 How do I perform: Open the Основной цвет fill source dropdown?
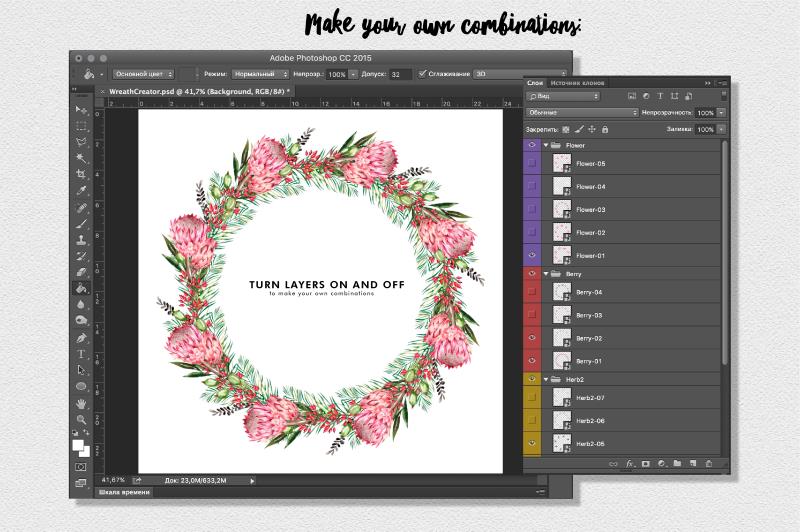coord(142,74)
